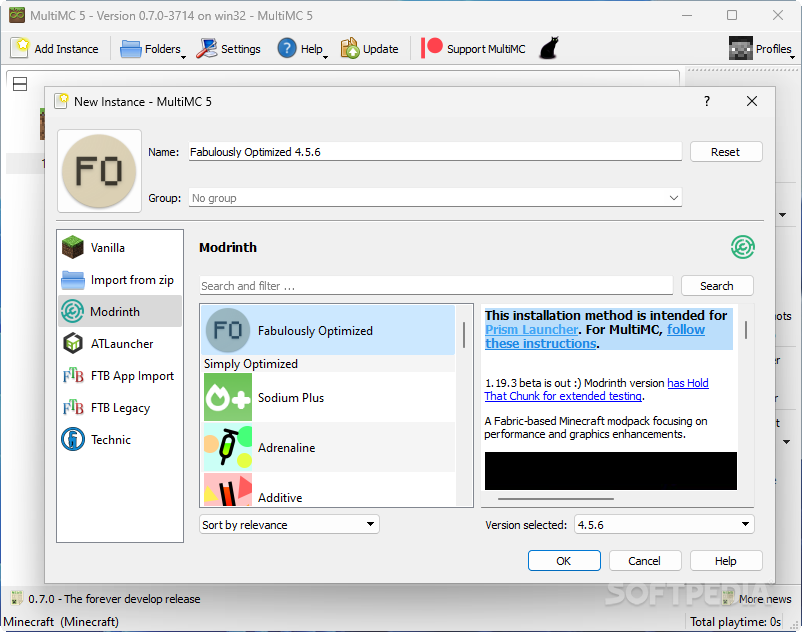Click the Minecraft (Minecraft) status bar text
Screen dimensions: 802x632
pyautogui.click(x=61, y=622)
